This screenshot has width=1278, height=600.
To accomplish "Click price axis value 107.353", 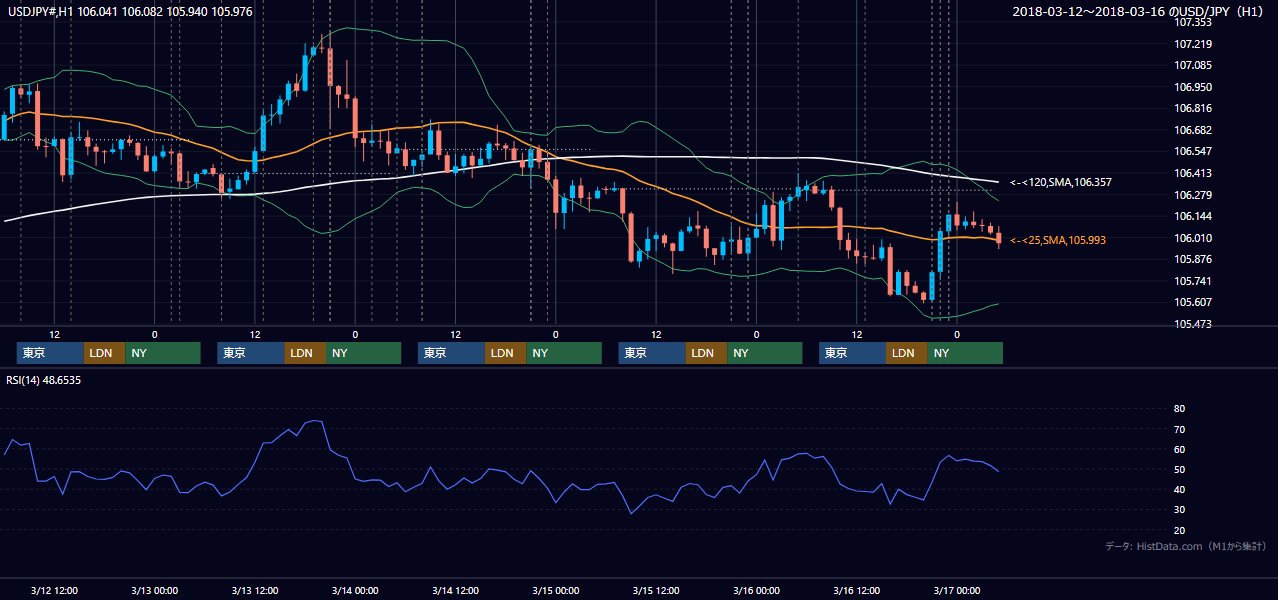I will (1193, 22).
